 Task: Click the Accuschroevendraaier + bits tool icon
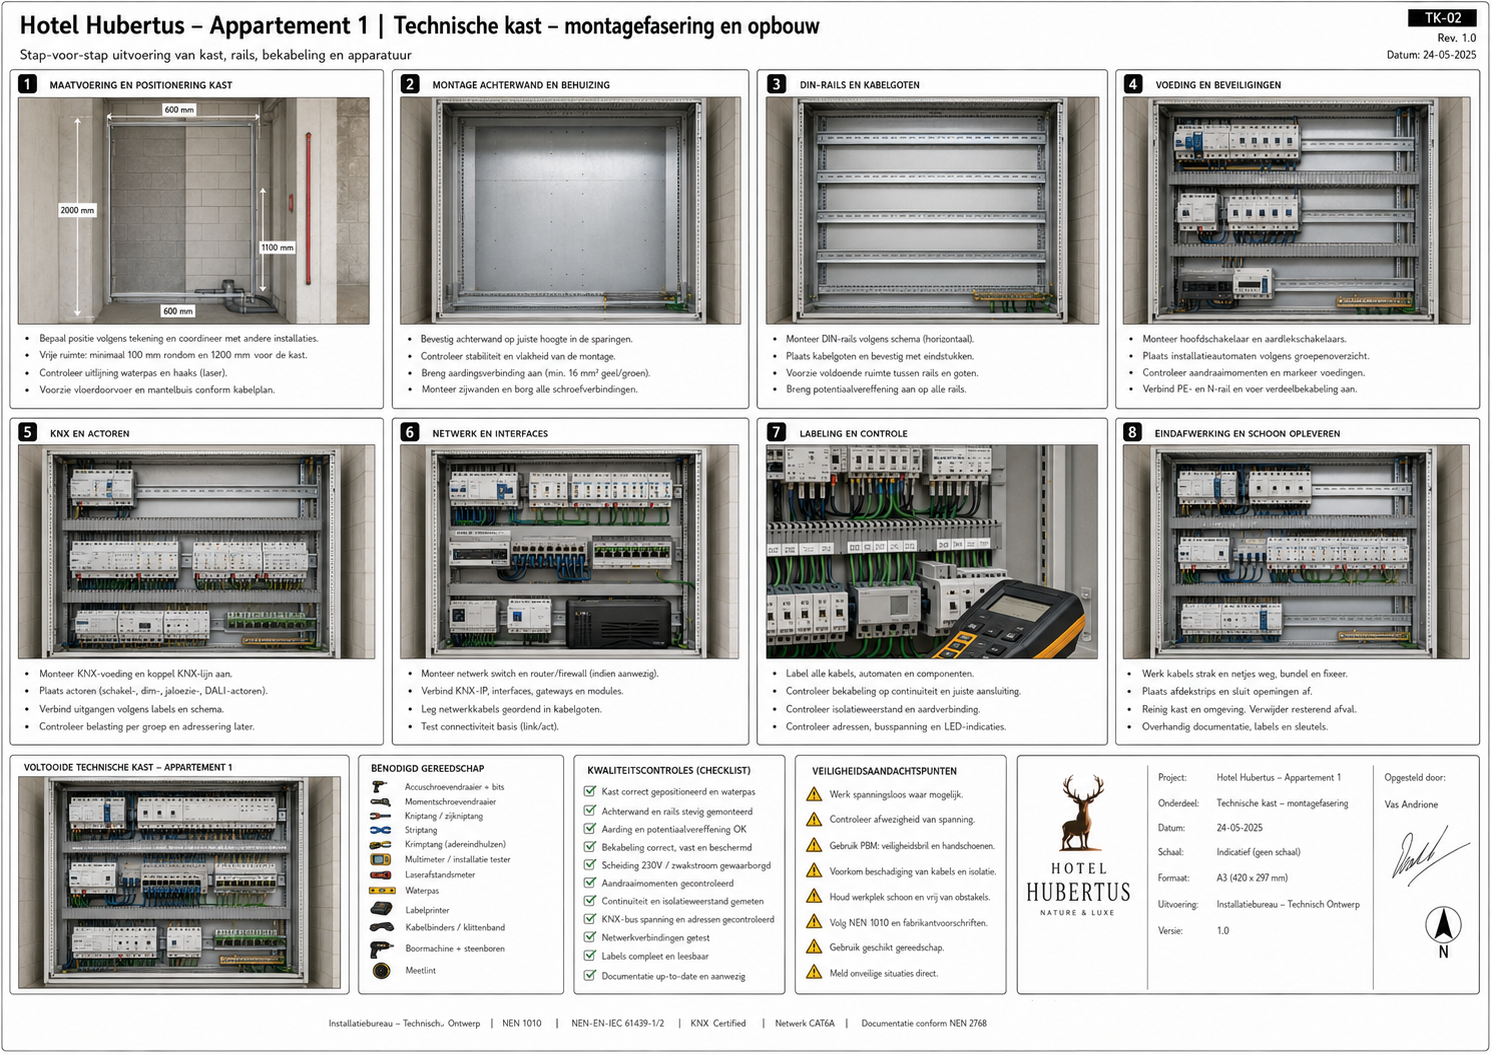(380, 787)
